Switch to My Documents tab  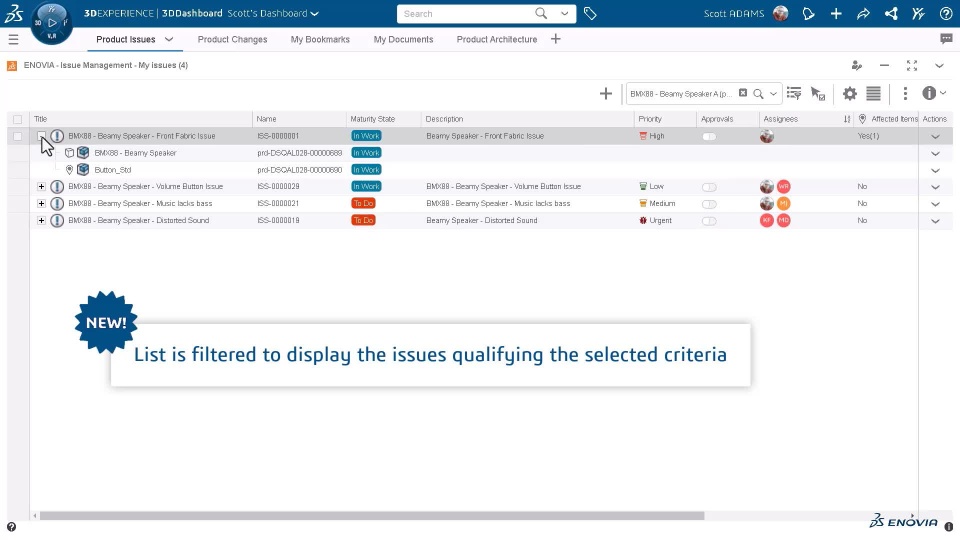click(403, 39)
